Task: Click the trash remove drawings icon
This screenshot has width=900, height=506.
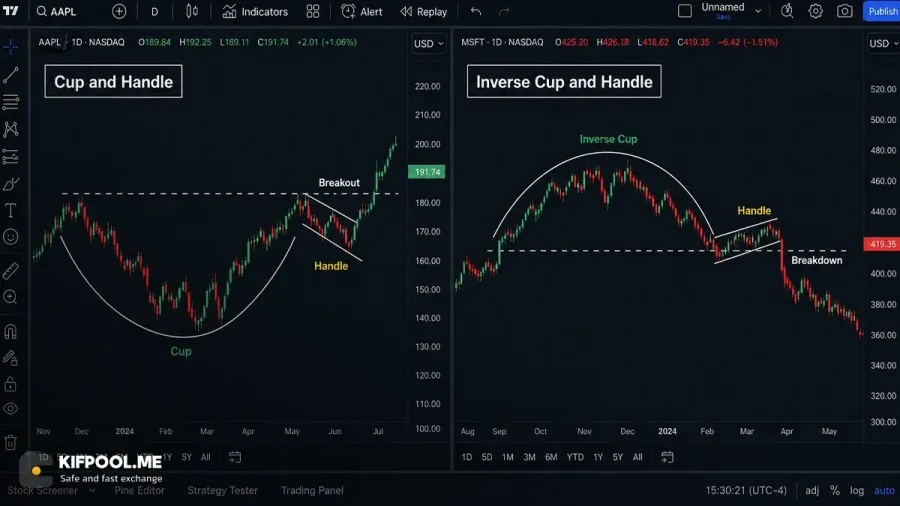Action: pyautogui.click(x=10, y=442)
